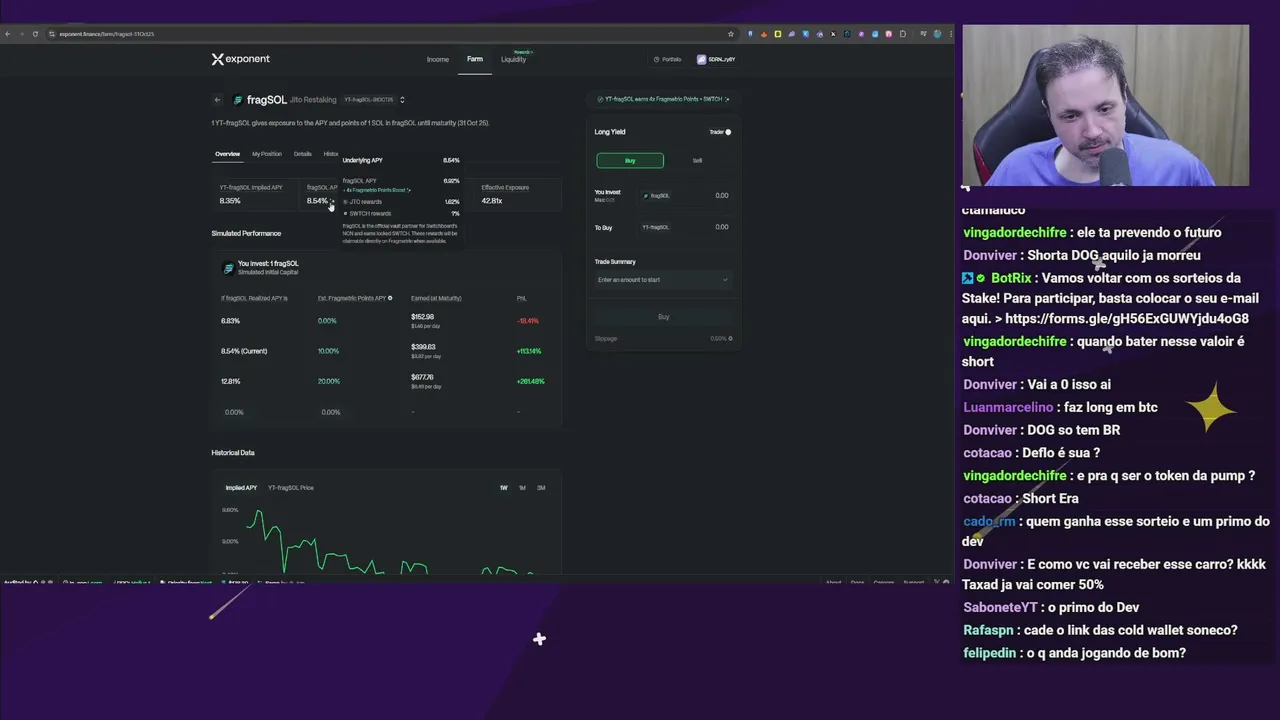This screenshot has width=1280, height=720.
Task: Expand the Trade Summary dropdown
Action: 663,280
